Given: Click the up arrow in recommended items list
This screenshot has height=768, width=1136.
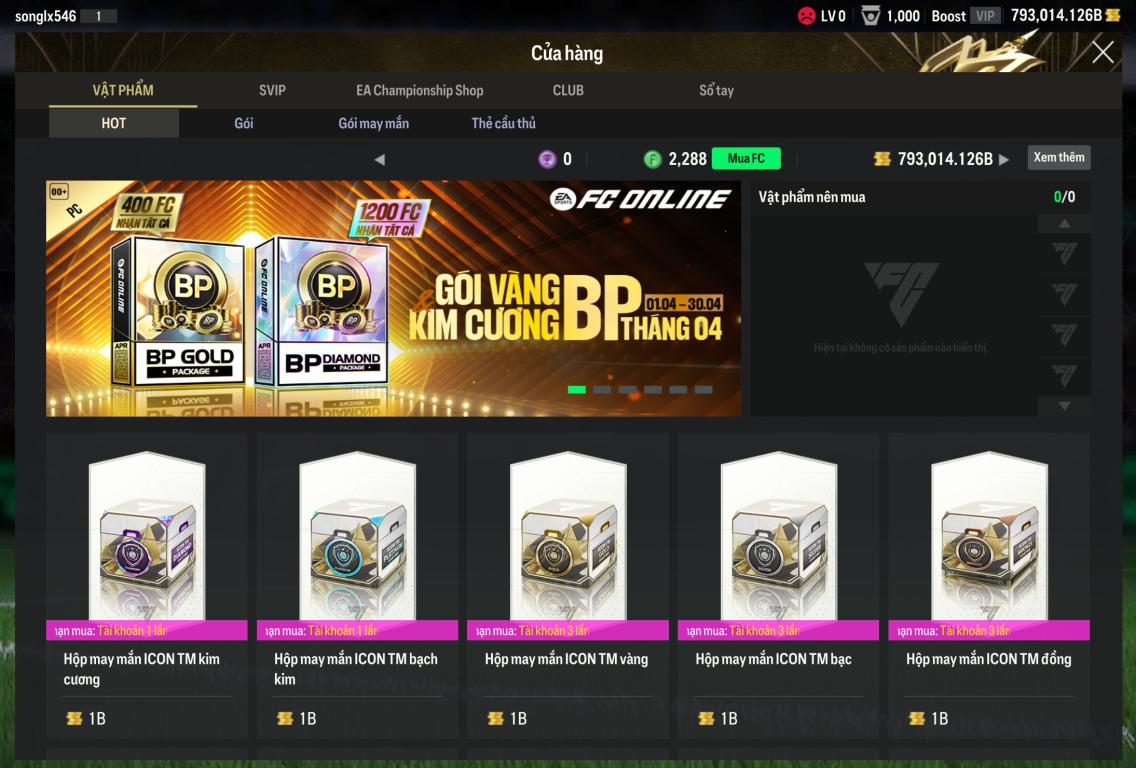Looking at the screenshot, I should click(x=1064, y=224).
